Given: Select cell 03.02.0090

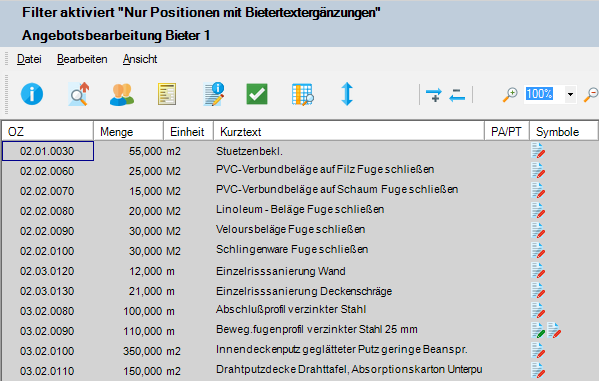Looking at the screenshot, I should coord(47,331).
